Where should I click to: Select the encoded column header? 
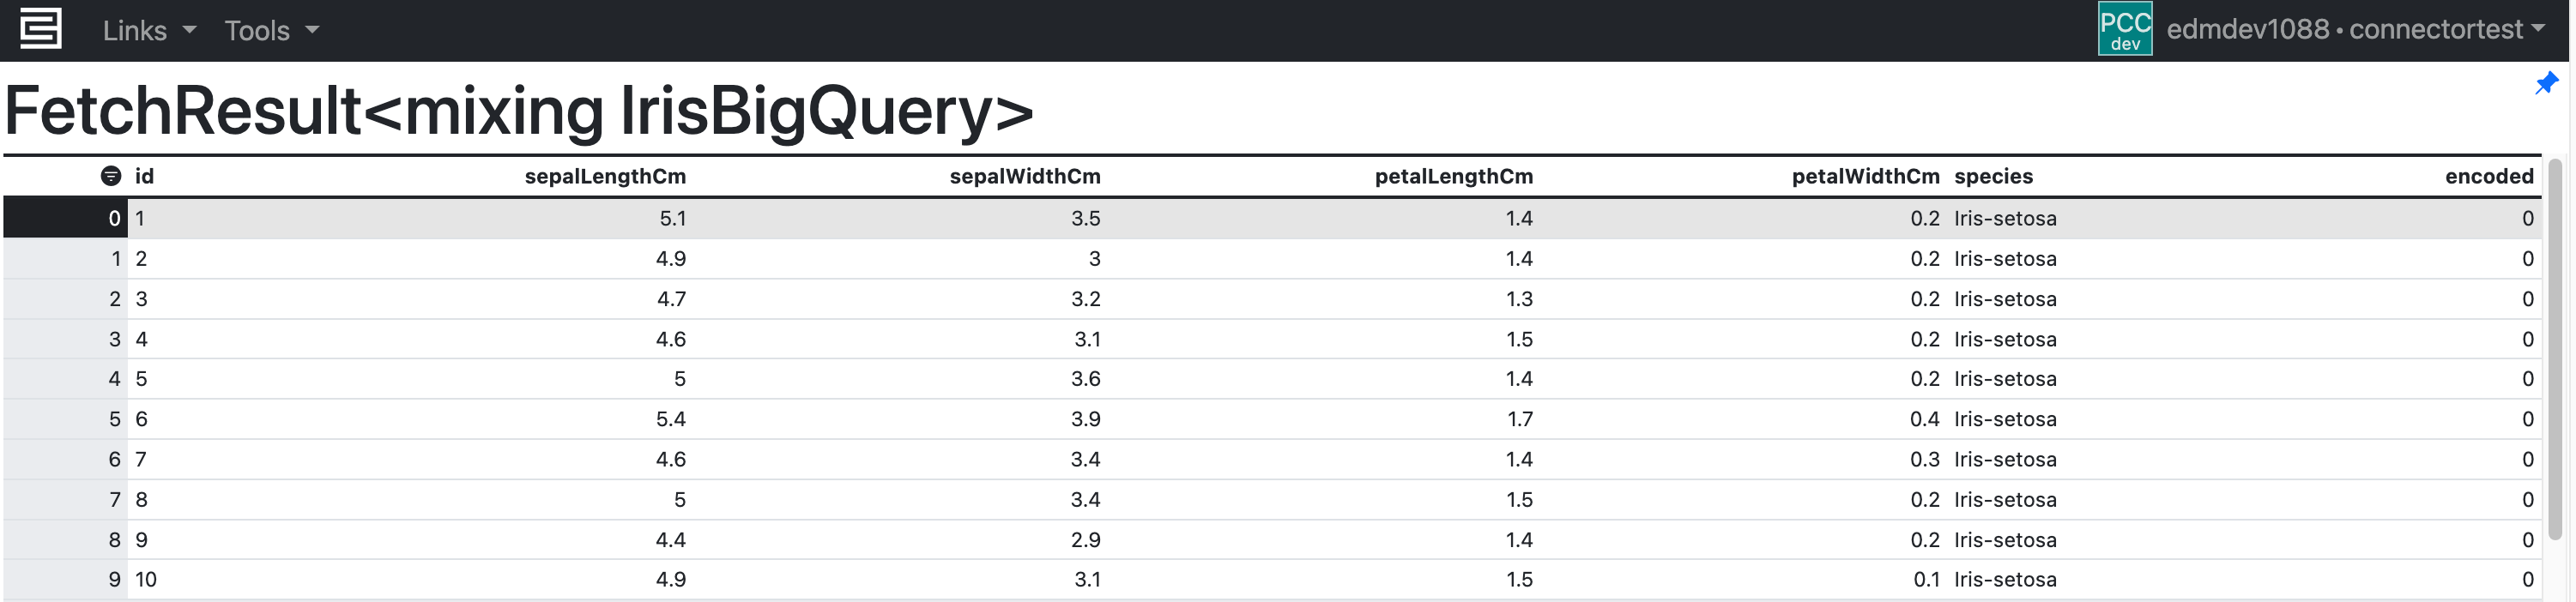(x=2489, y=177)
